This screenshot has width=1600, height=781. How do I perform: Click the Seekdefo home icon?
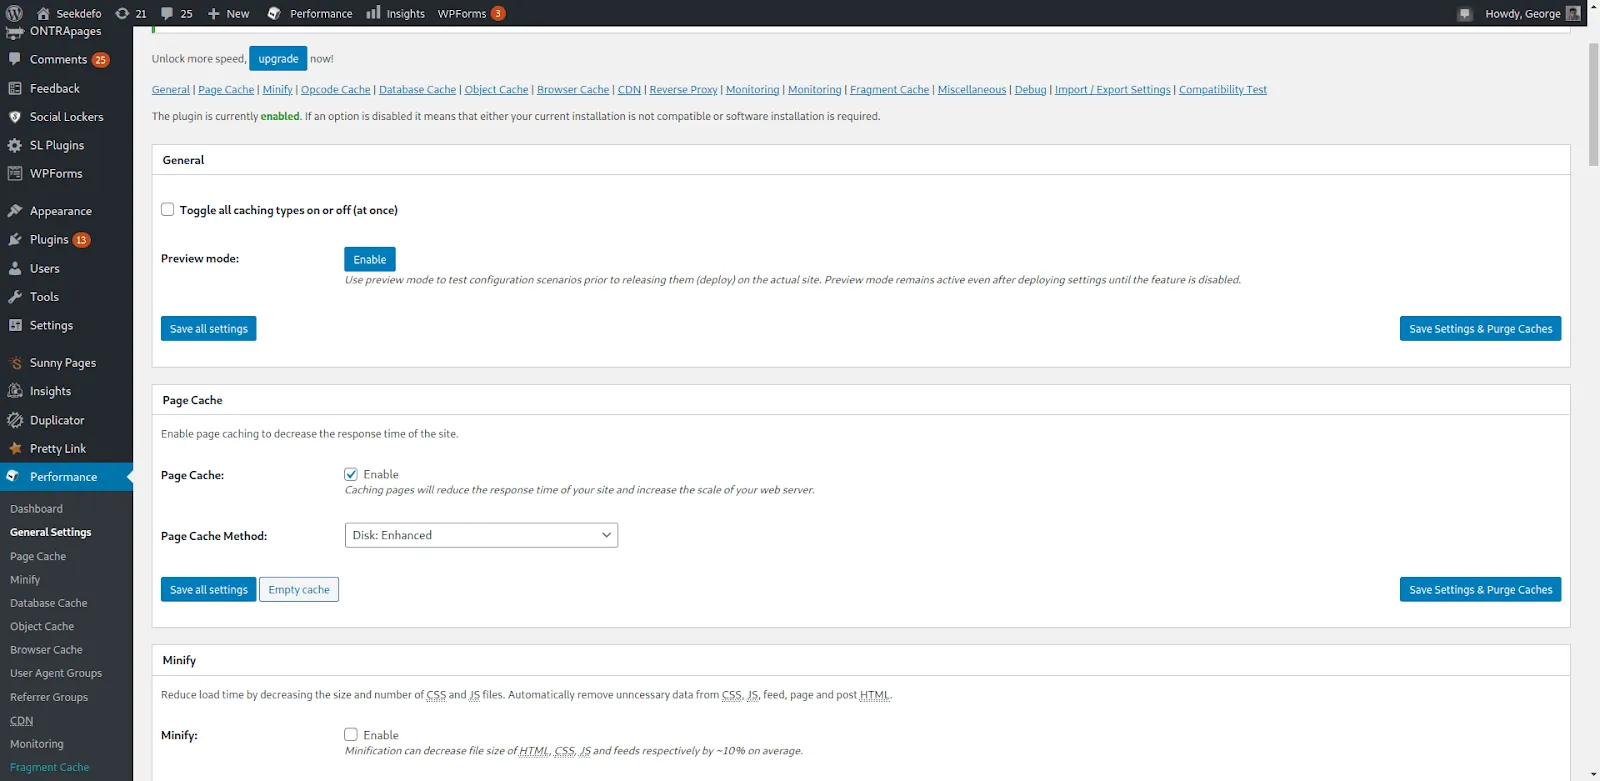pos(43,13)
